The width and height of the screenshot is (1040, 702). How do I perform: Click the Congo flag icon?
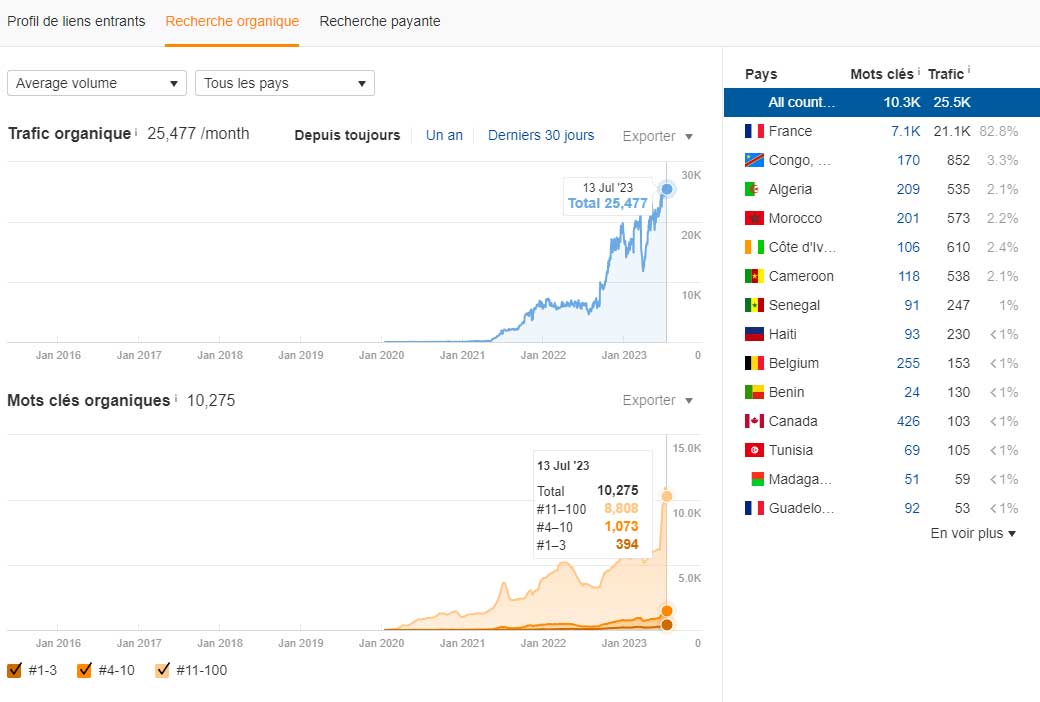(754, 160)
